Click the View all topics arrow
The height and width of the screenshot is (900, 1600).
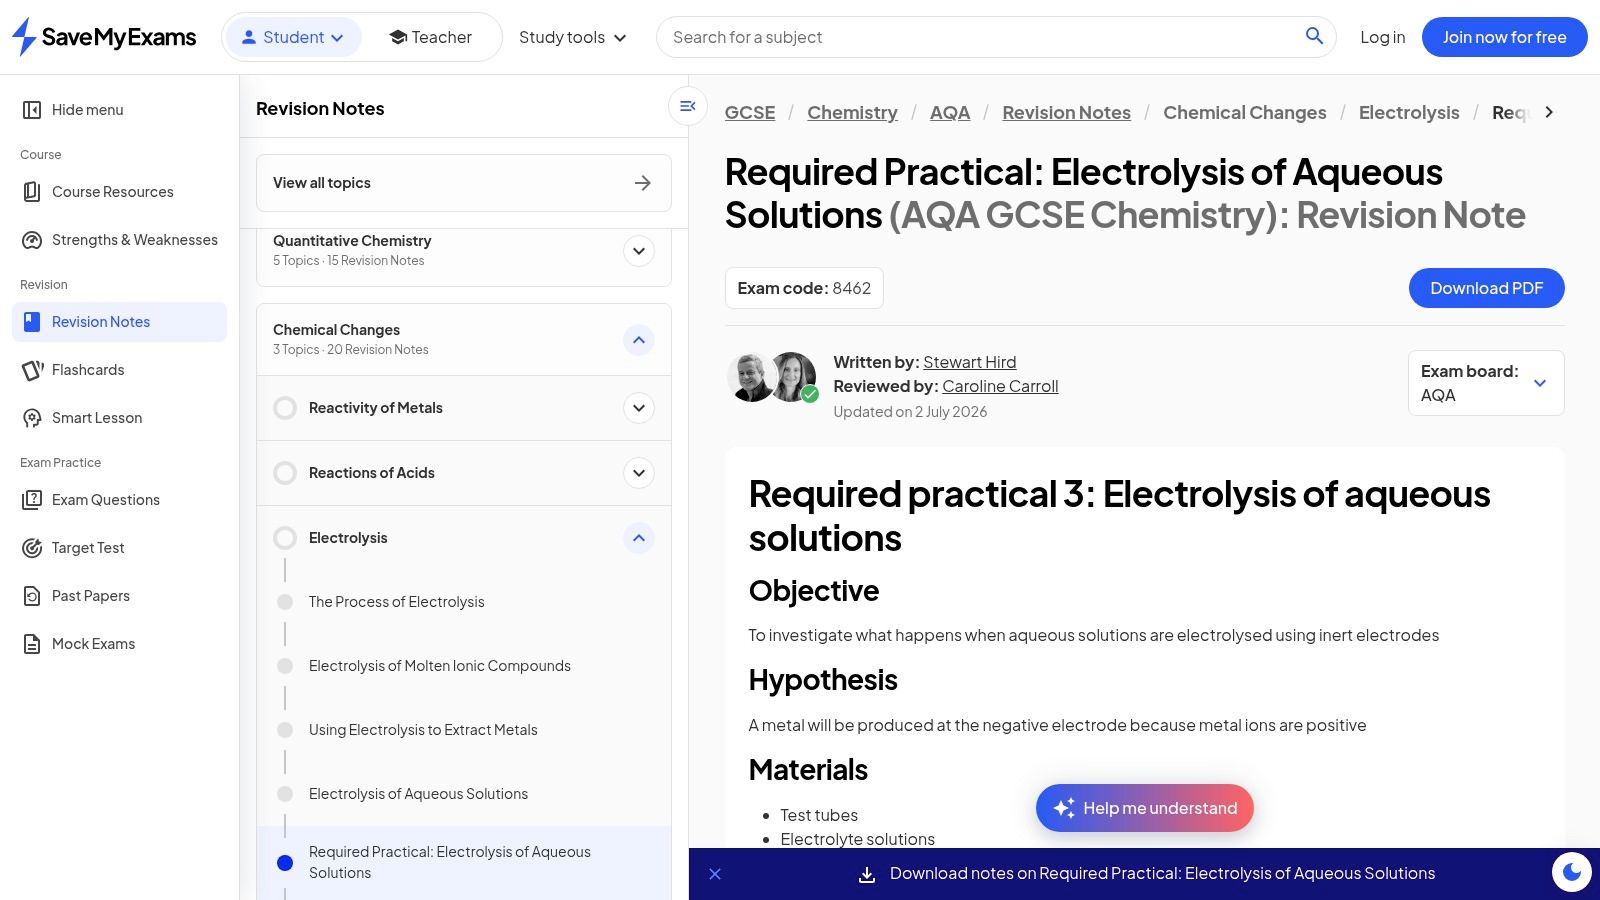643,183
